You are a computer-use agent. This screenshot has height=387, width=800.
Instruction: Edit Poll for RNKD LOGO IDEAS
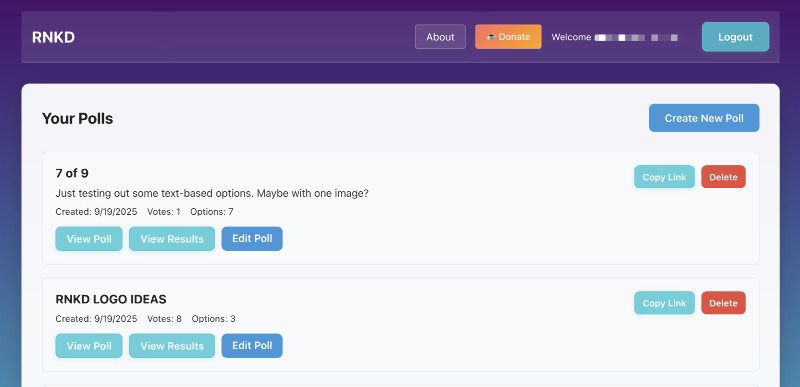[252, 346]
